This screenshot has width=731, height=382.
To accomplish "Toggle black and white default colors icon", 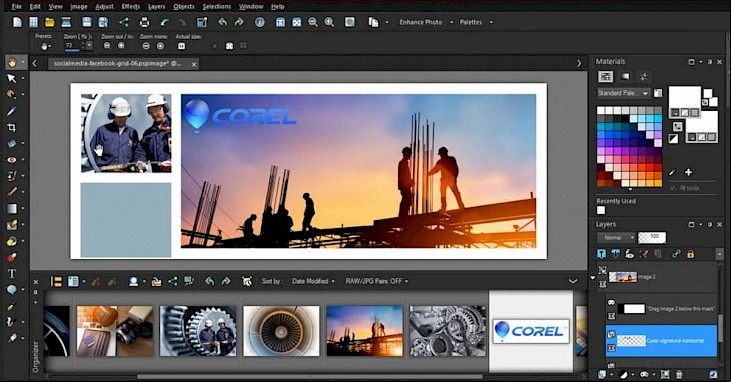I will [x=673, y=138].
